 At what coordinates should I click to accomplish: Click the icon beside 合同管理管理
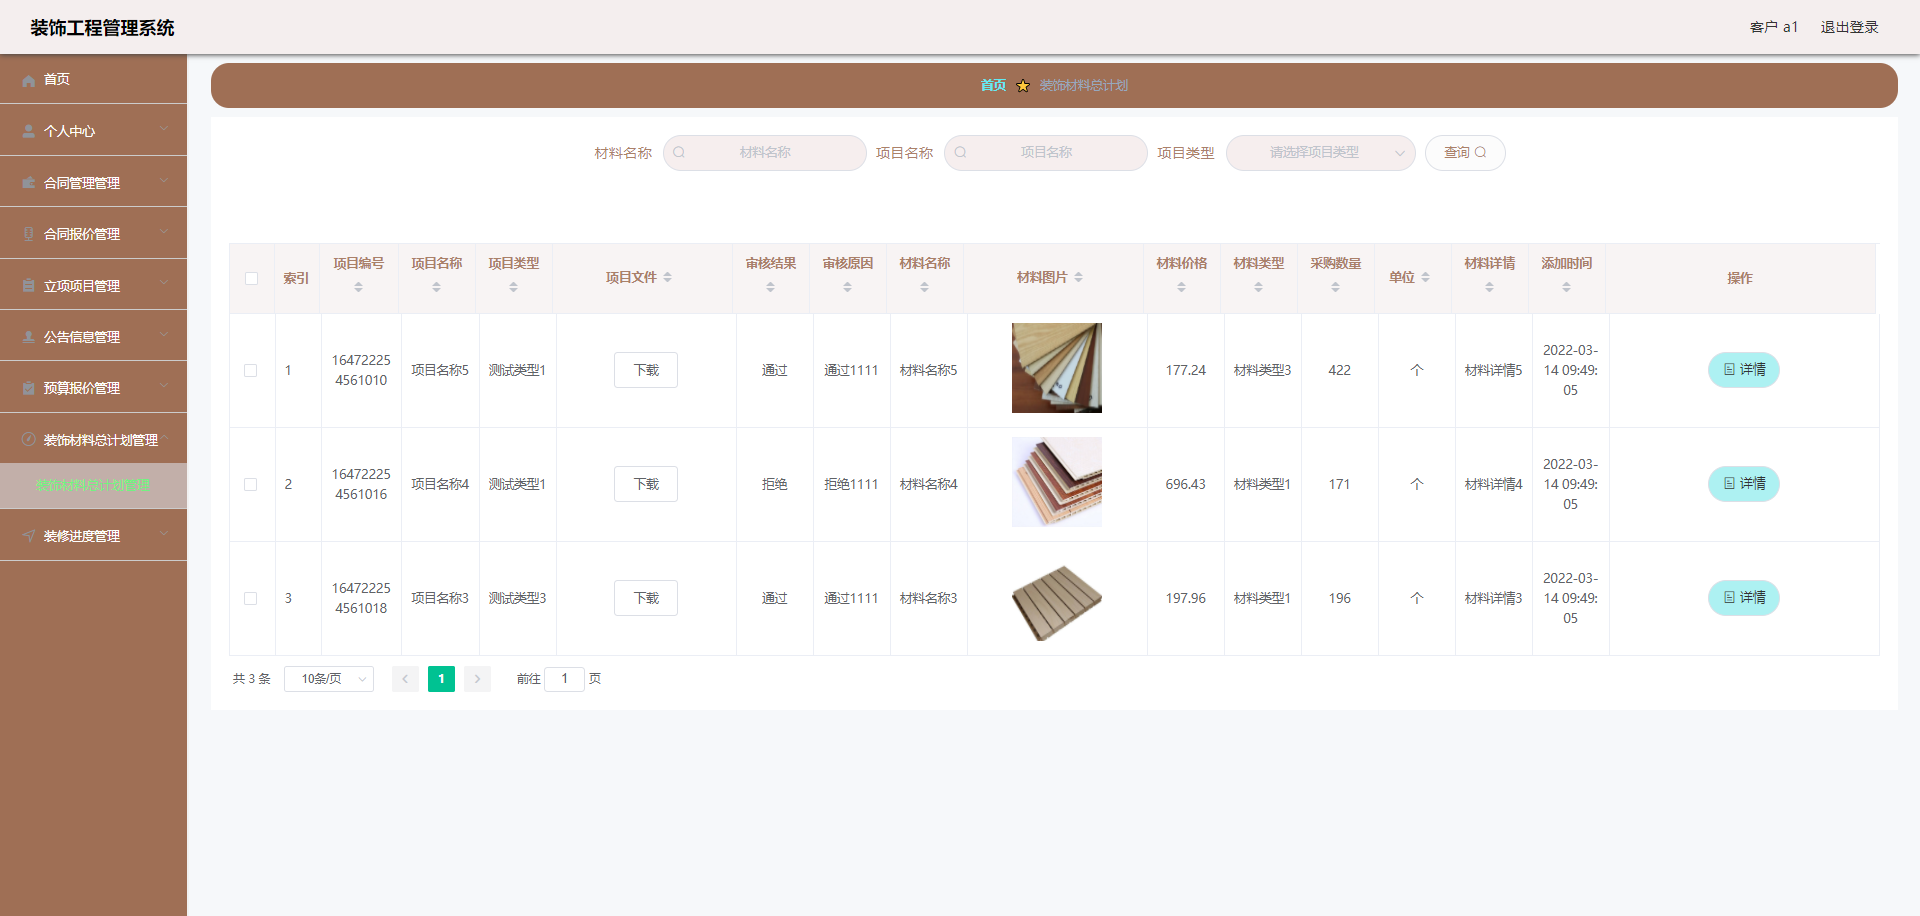29,183
